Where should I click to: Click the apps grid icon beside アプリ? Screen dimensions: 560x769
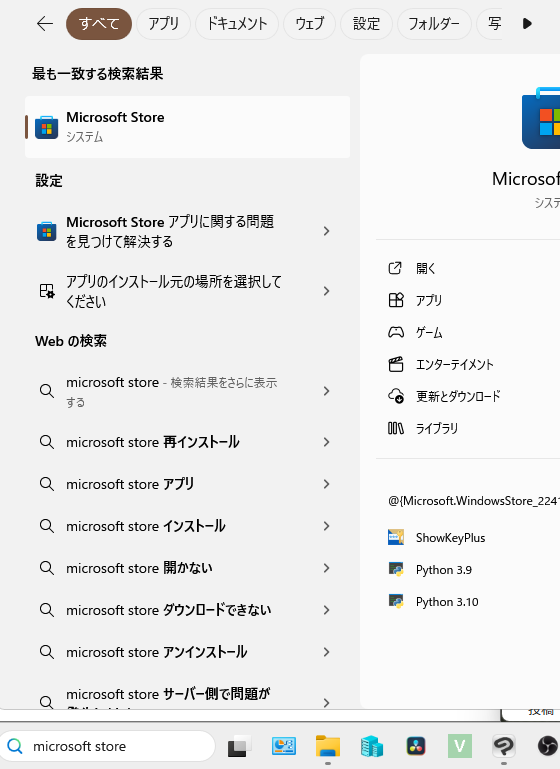[x=396, y=300]
